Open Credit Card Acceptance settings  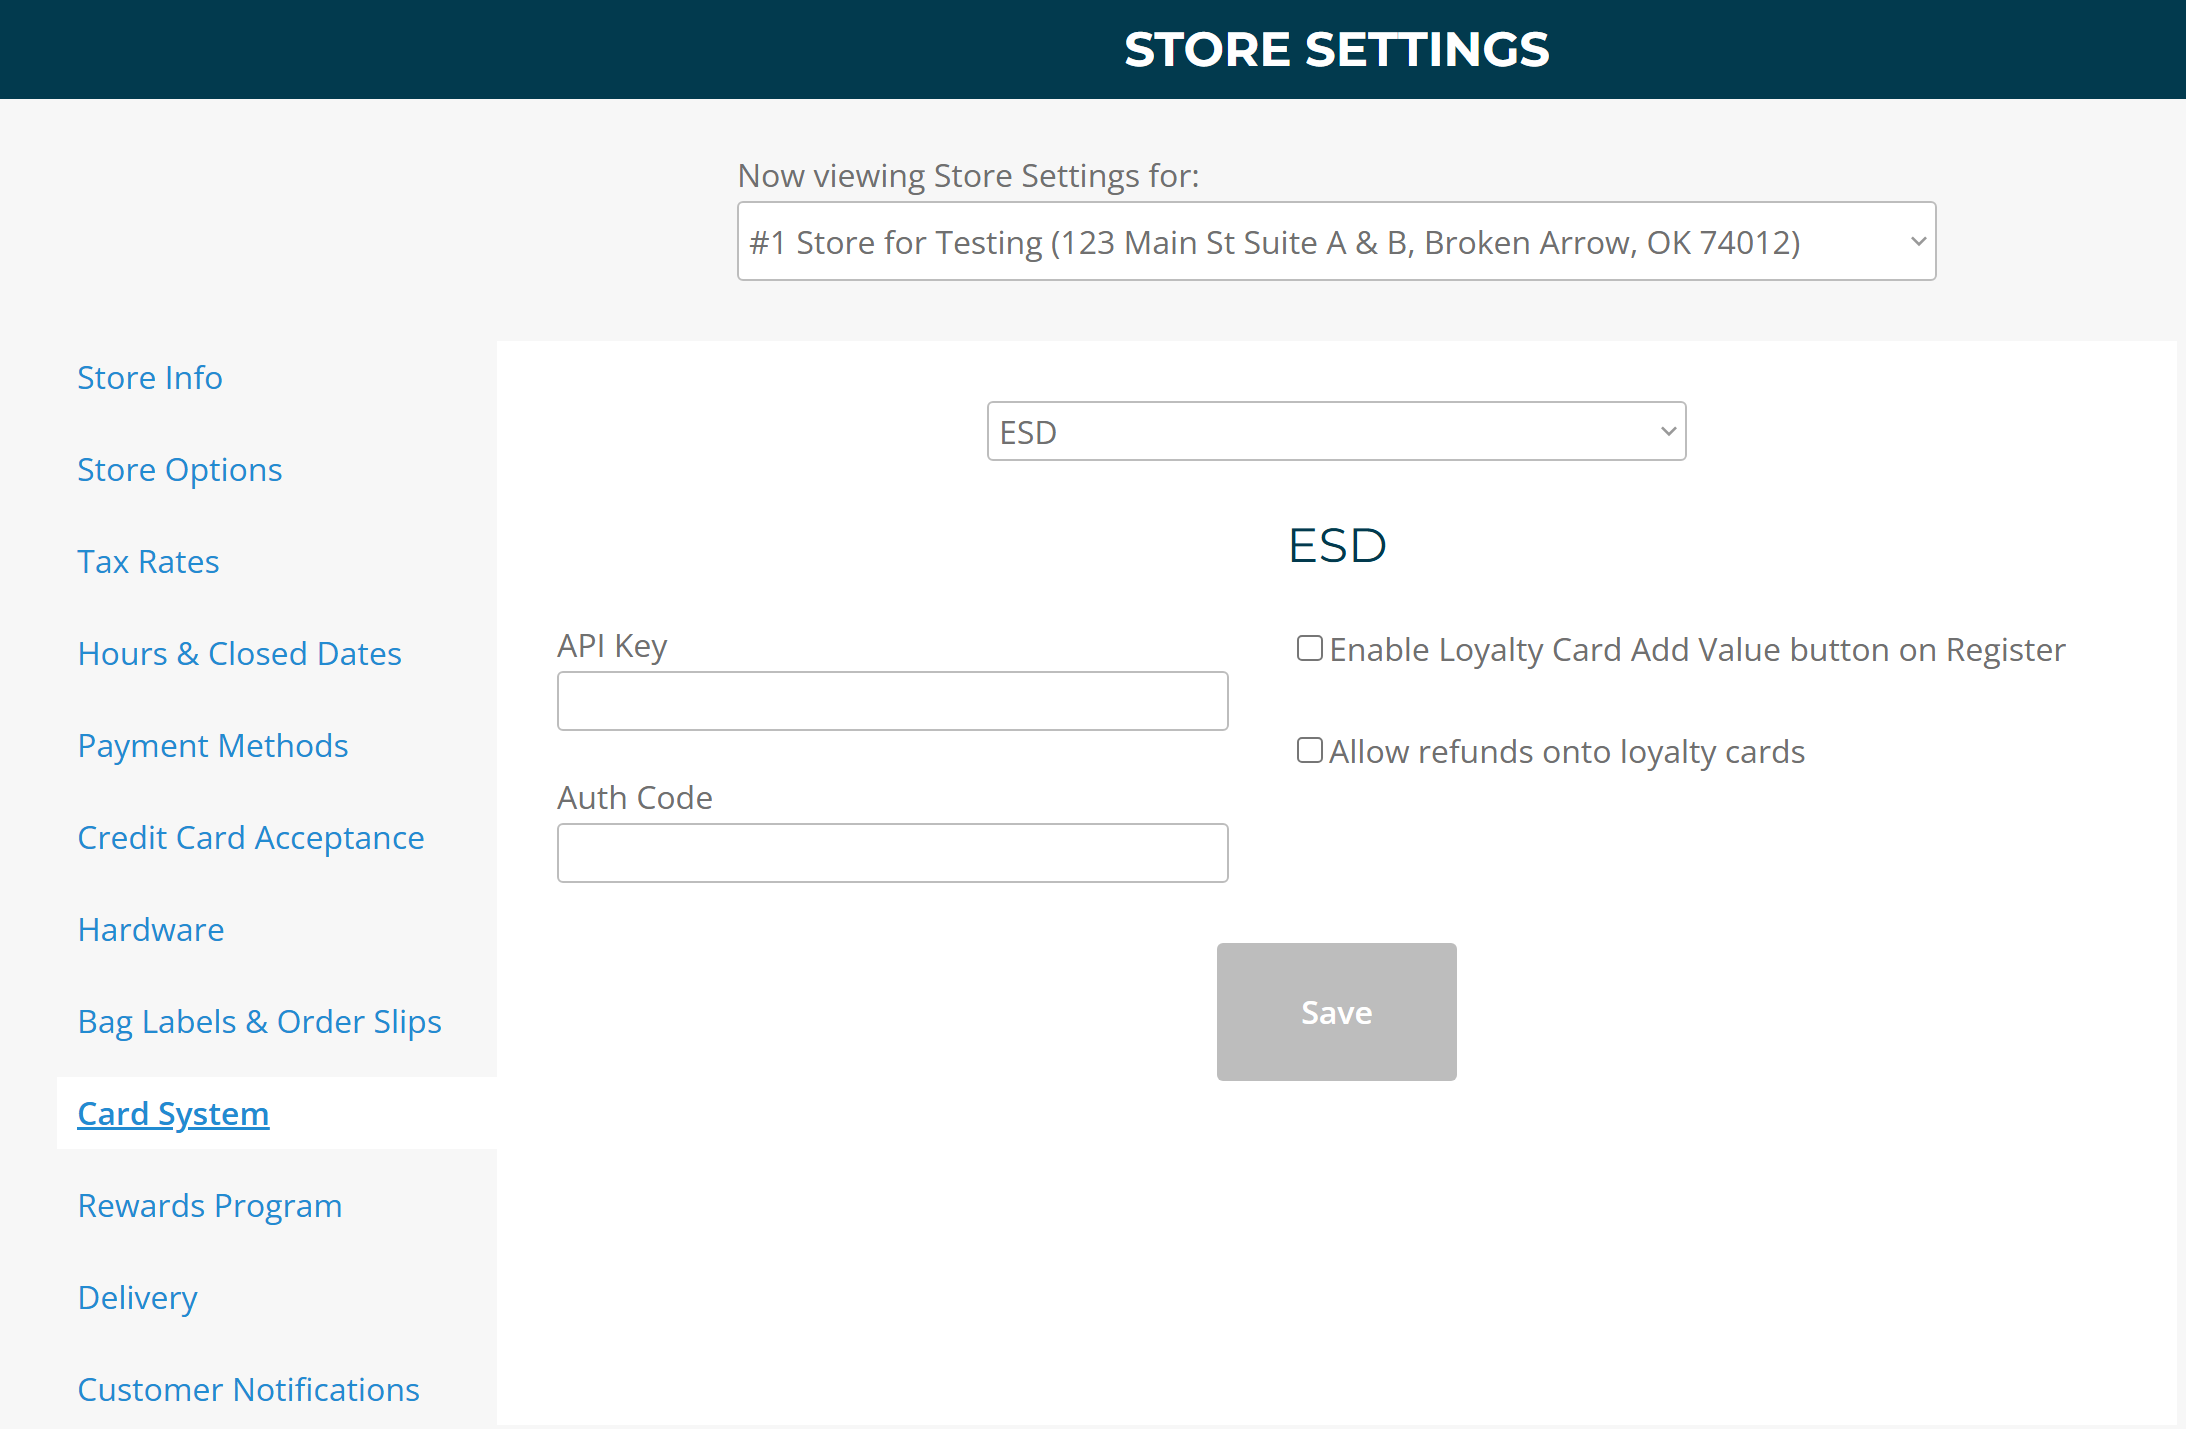[251, 838]
